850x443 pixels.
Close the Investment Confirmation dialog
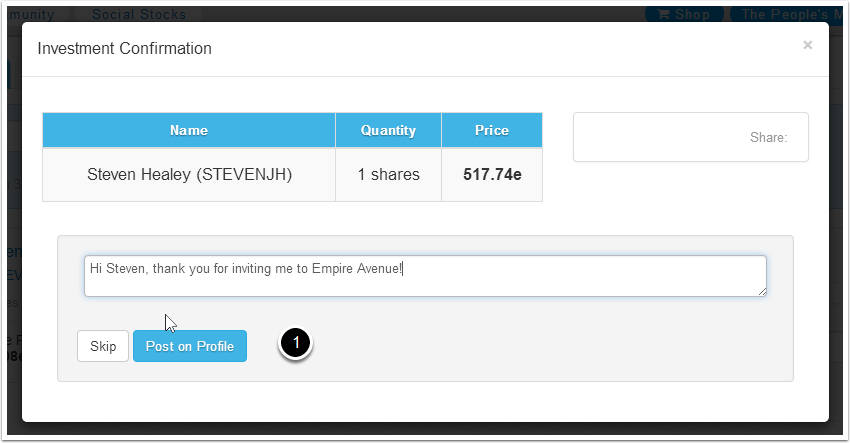pos(807,45)
